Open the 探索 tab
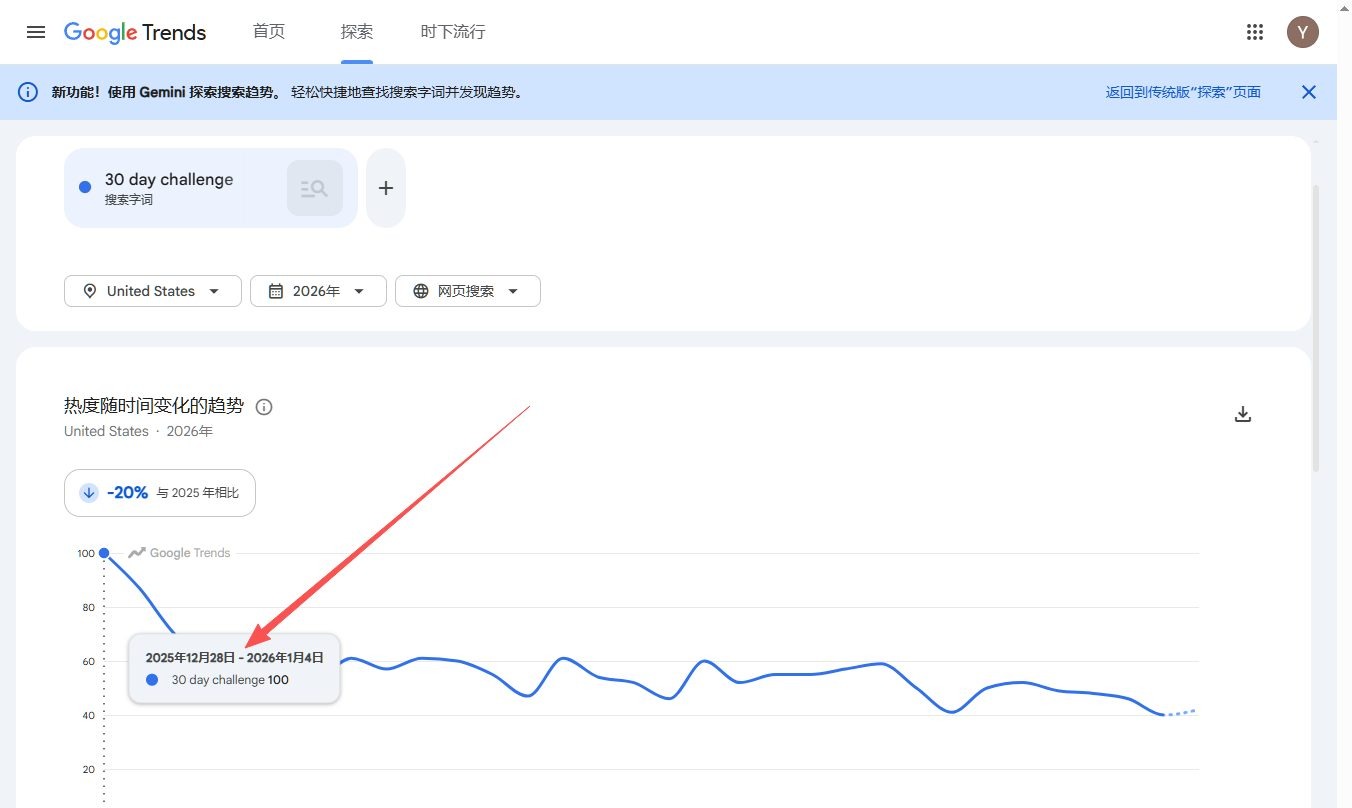 [x=357, y=32]
